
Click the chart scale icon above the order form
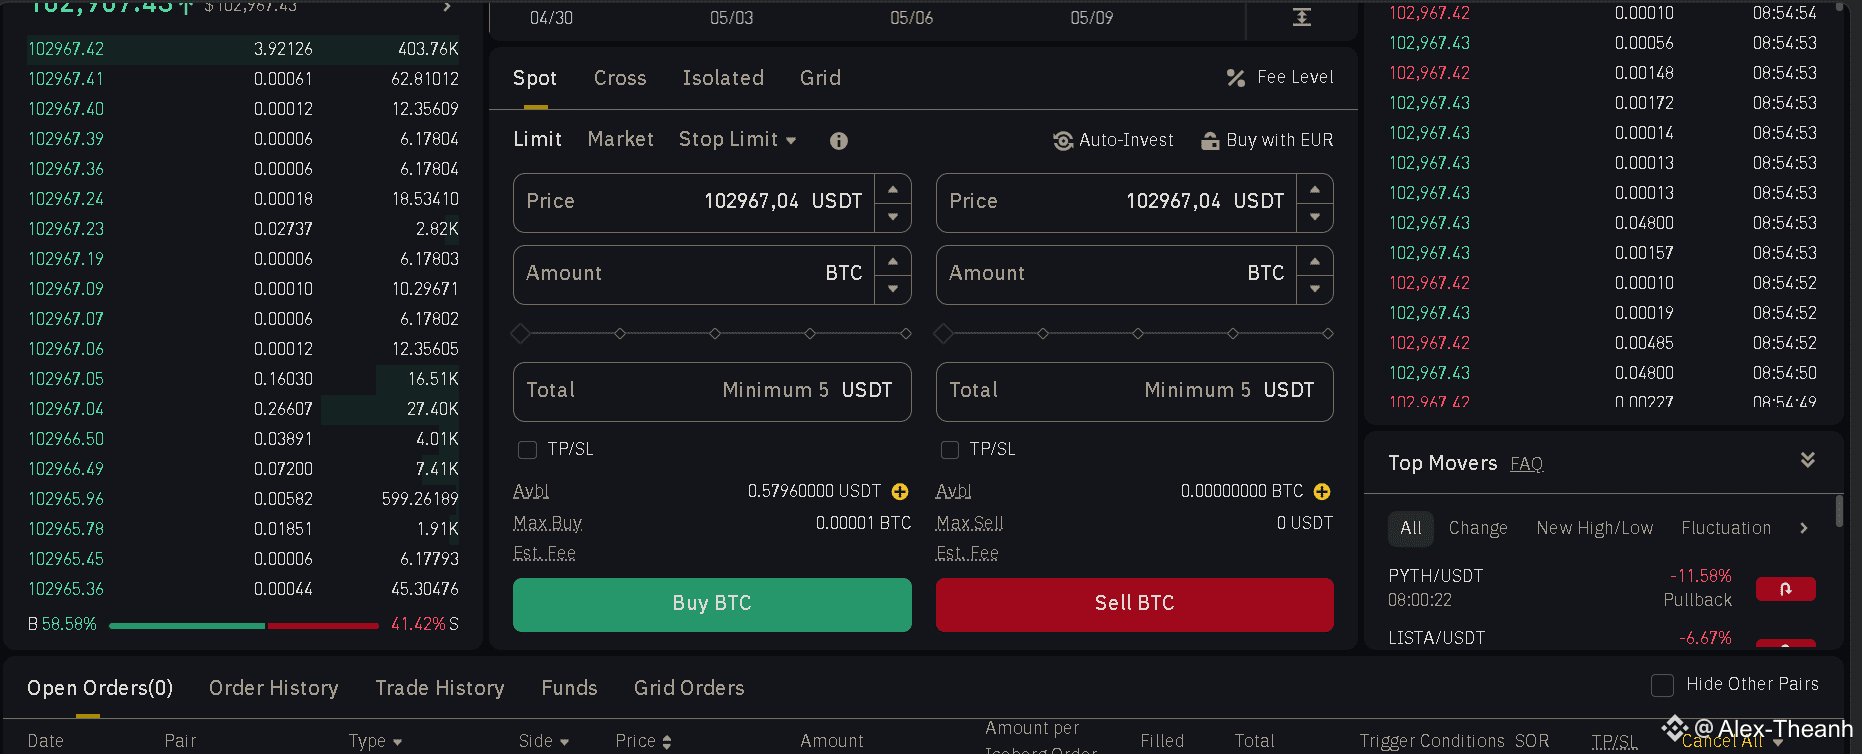pyautogui.click(x=1301, y=18)
